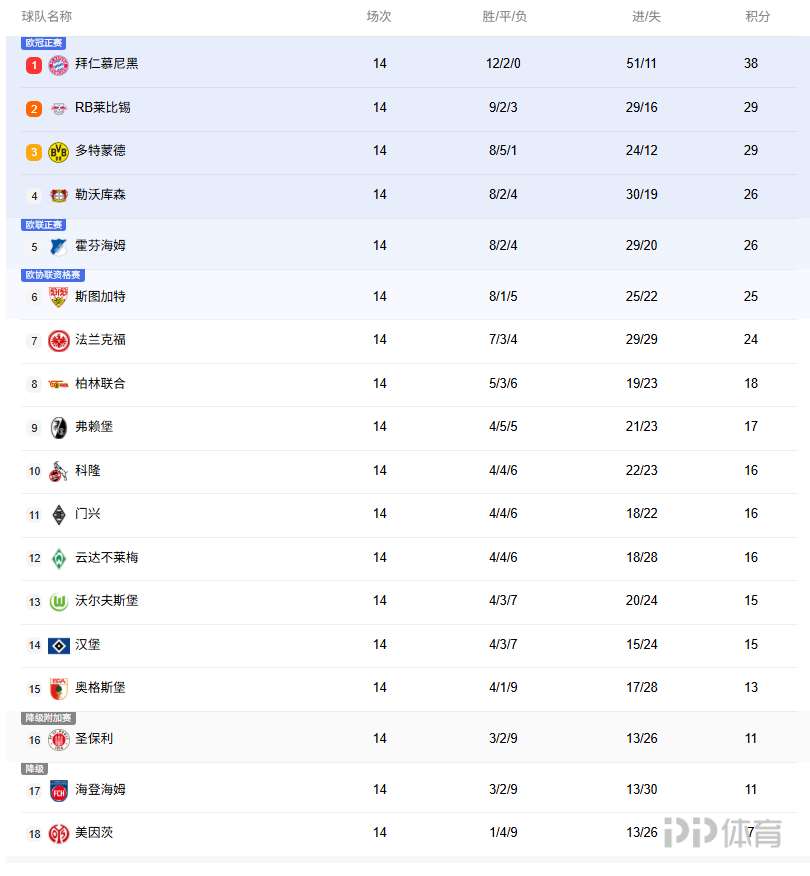Click the 胜/平/负 column header
This screenshot has width=810, height=876.
(504, 17)
